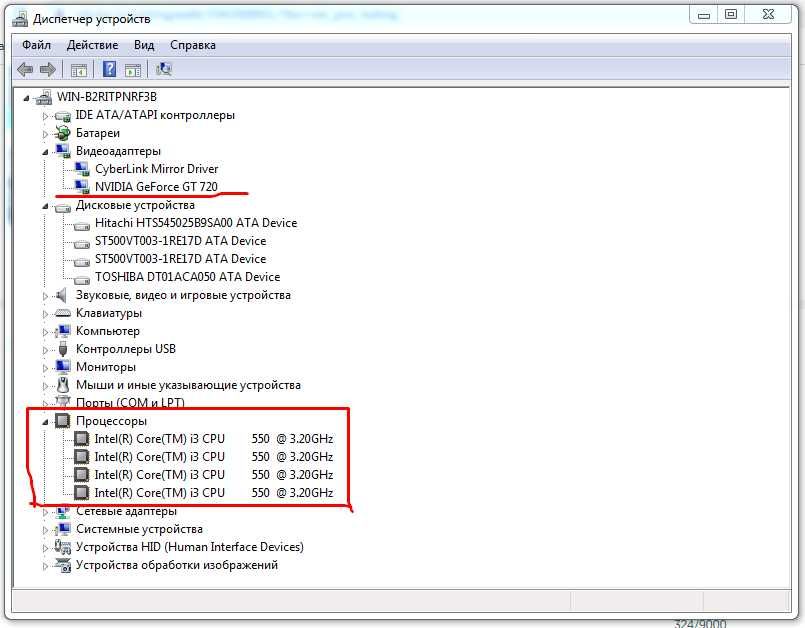Click the Устройства обработки изображений camera icon
Viewport: 805px width, 628px height.
point(63,565)
